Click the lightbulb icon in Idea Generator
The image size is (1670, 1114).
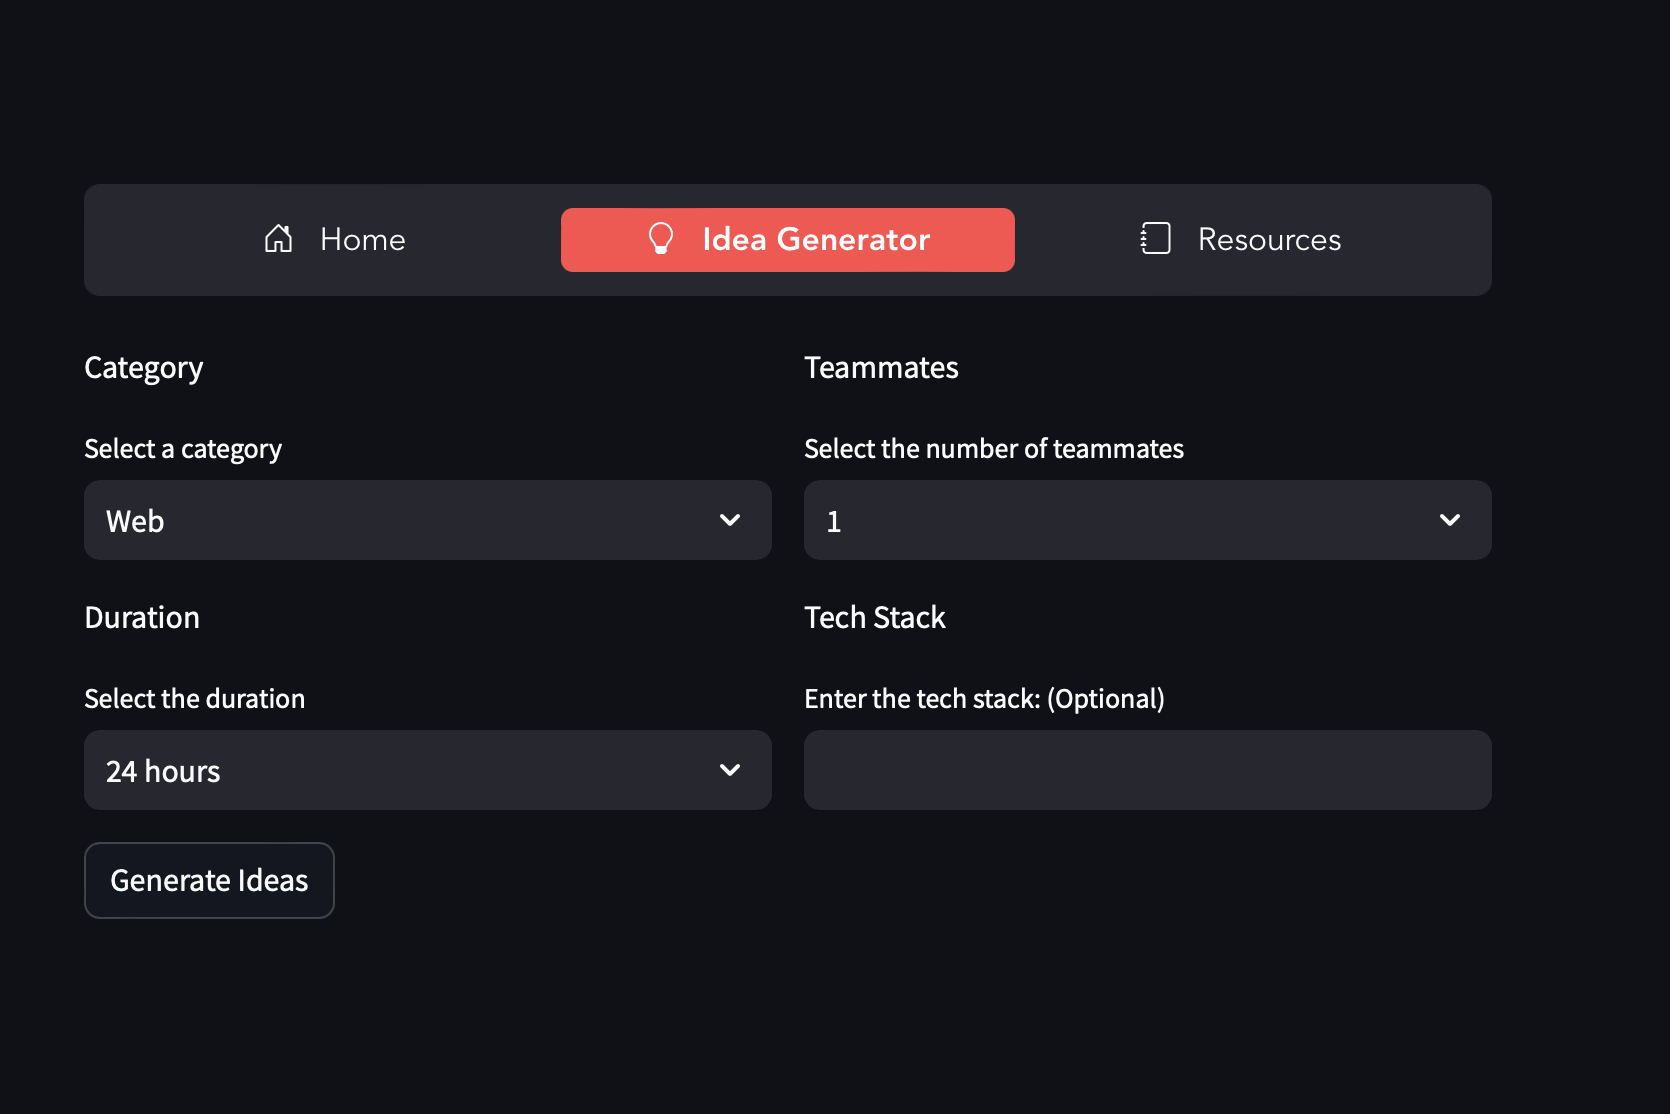(x=661, y=239)
